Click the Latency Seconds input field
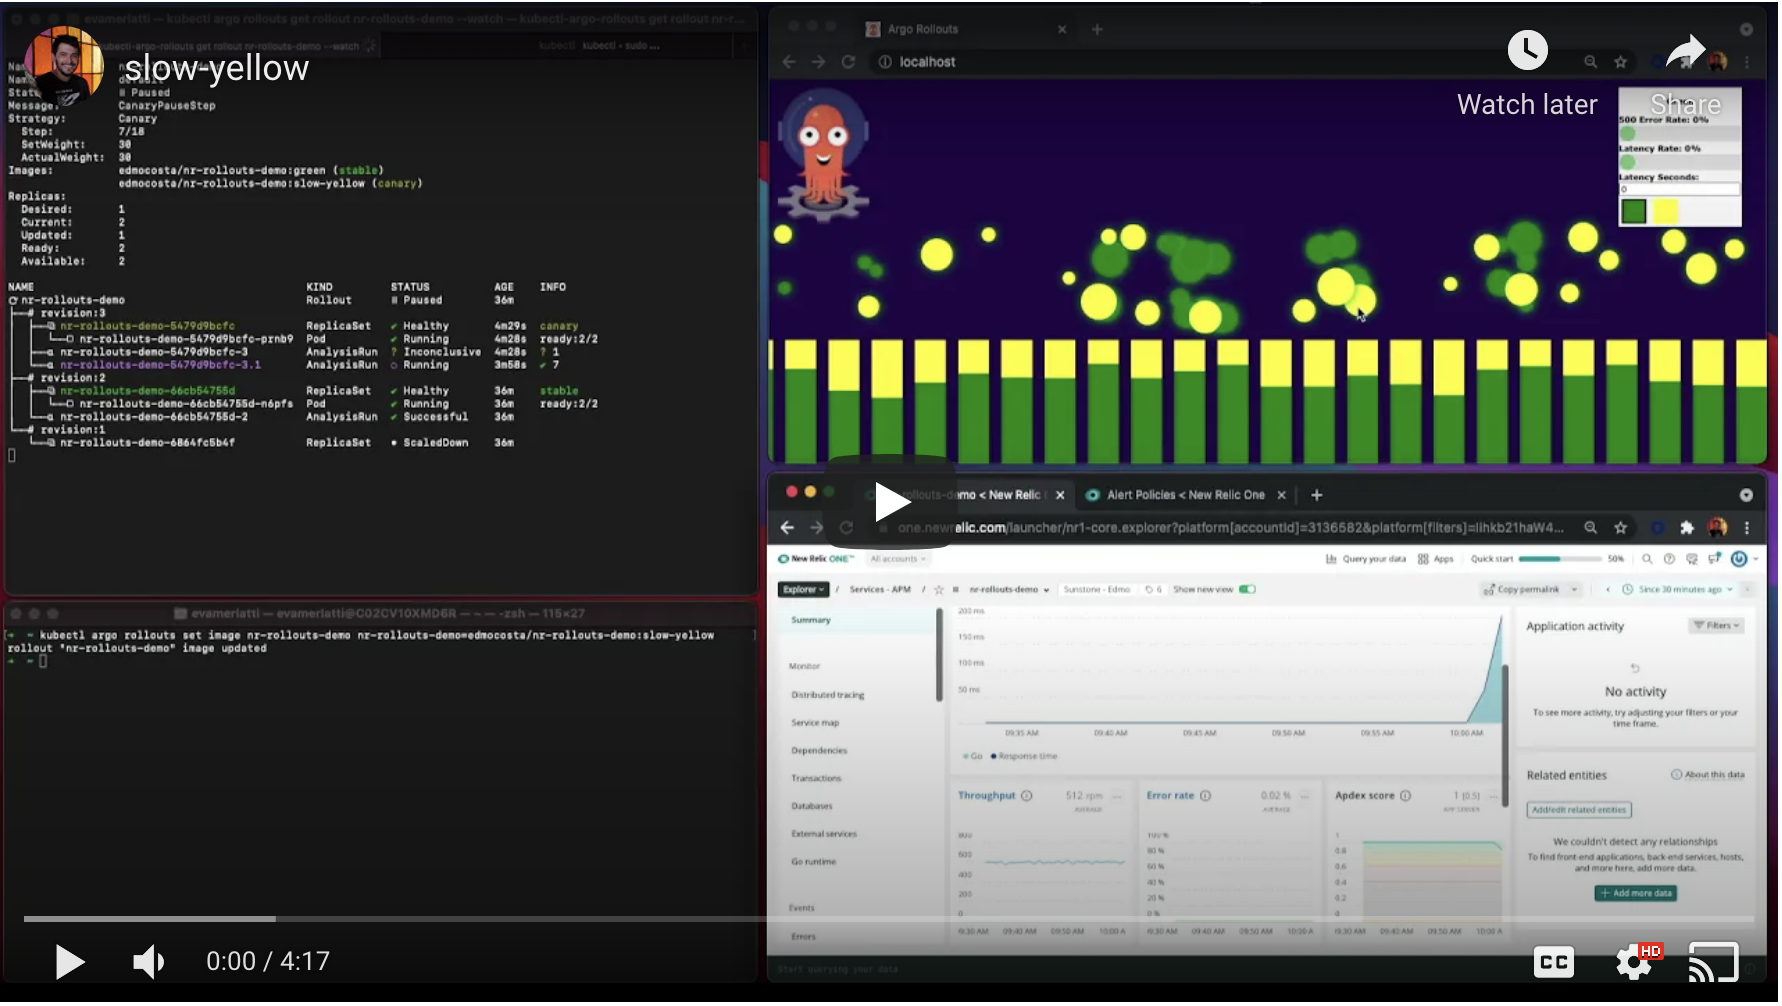This screenshot has height=1006, width=1782. point(1679,189)
